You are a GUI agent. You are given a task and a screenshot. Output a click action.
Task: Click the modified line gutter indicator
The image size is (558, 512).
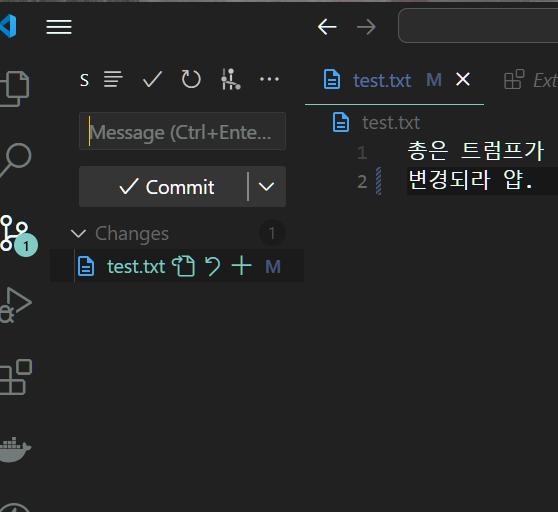point(378,181)
